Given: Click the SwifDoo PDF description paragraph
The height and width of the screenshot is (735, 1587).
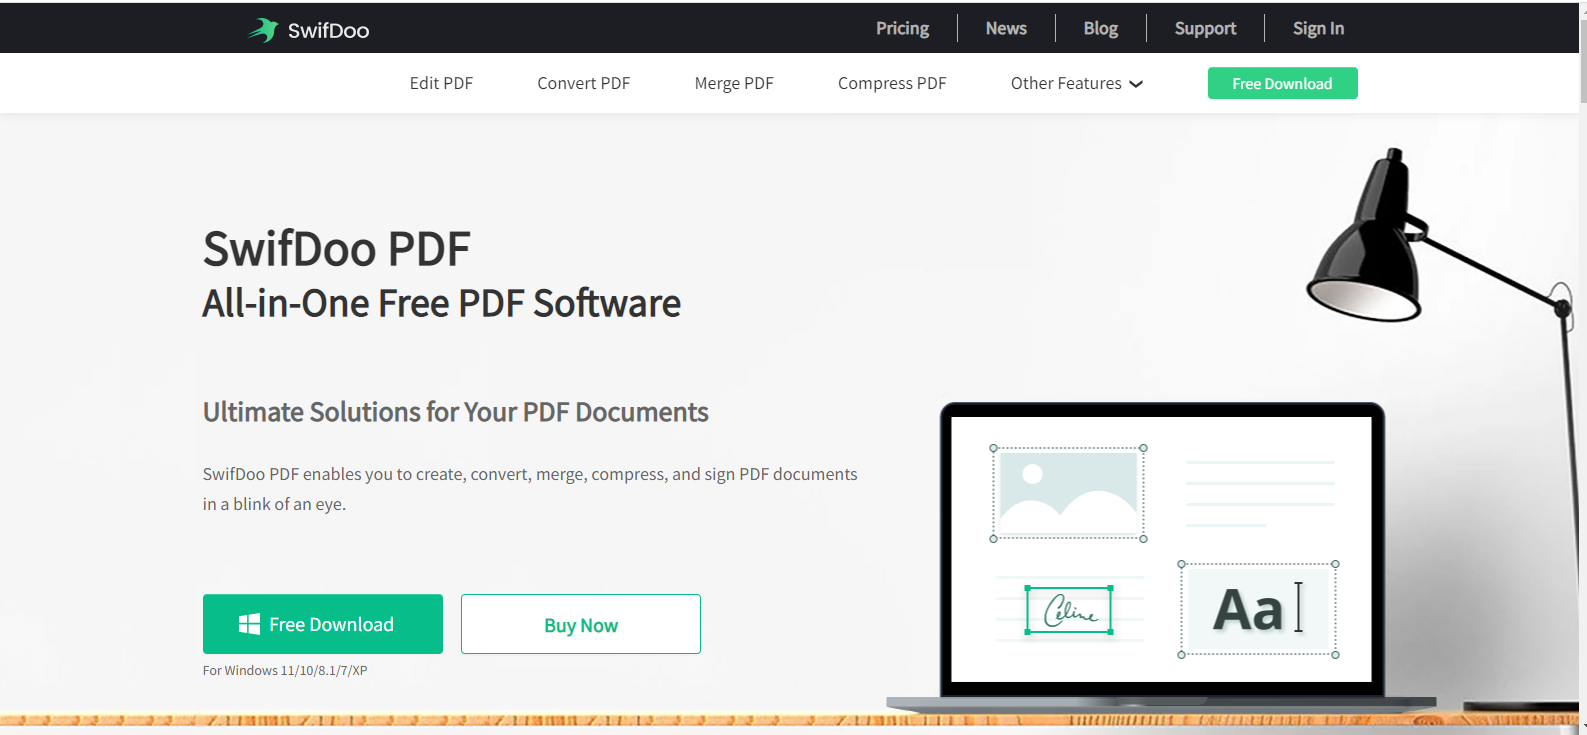Looking at the screenshot, I should pyautogui.click(x=530, y=489).
